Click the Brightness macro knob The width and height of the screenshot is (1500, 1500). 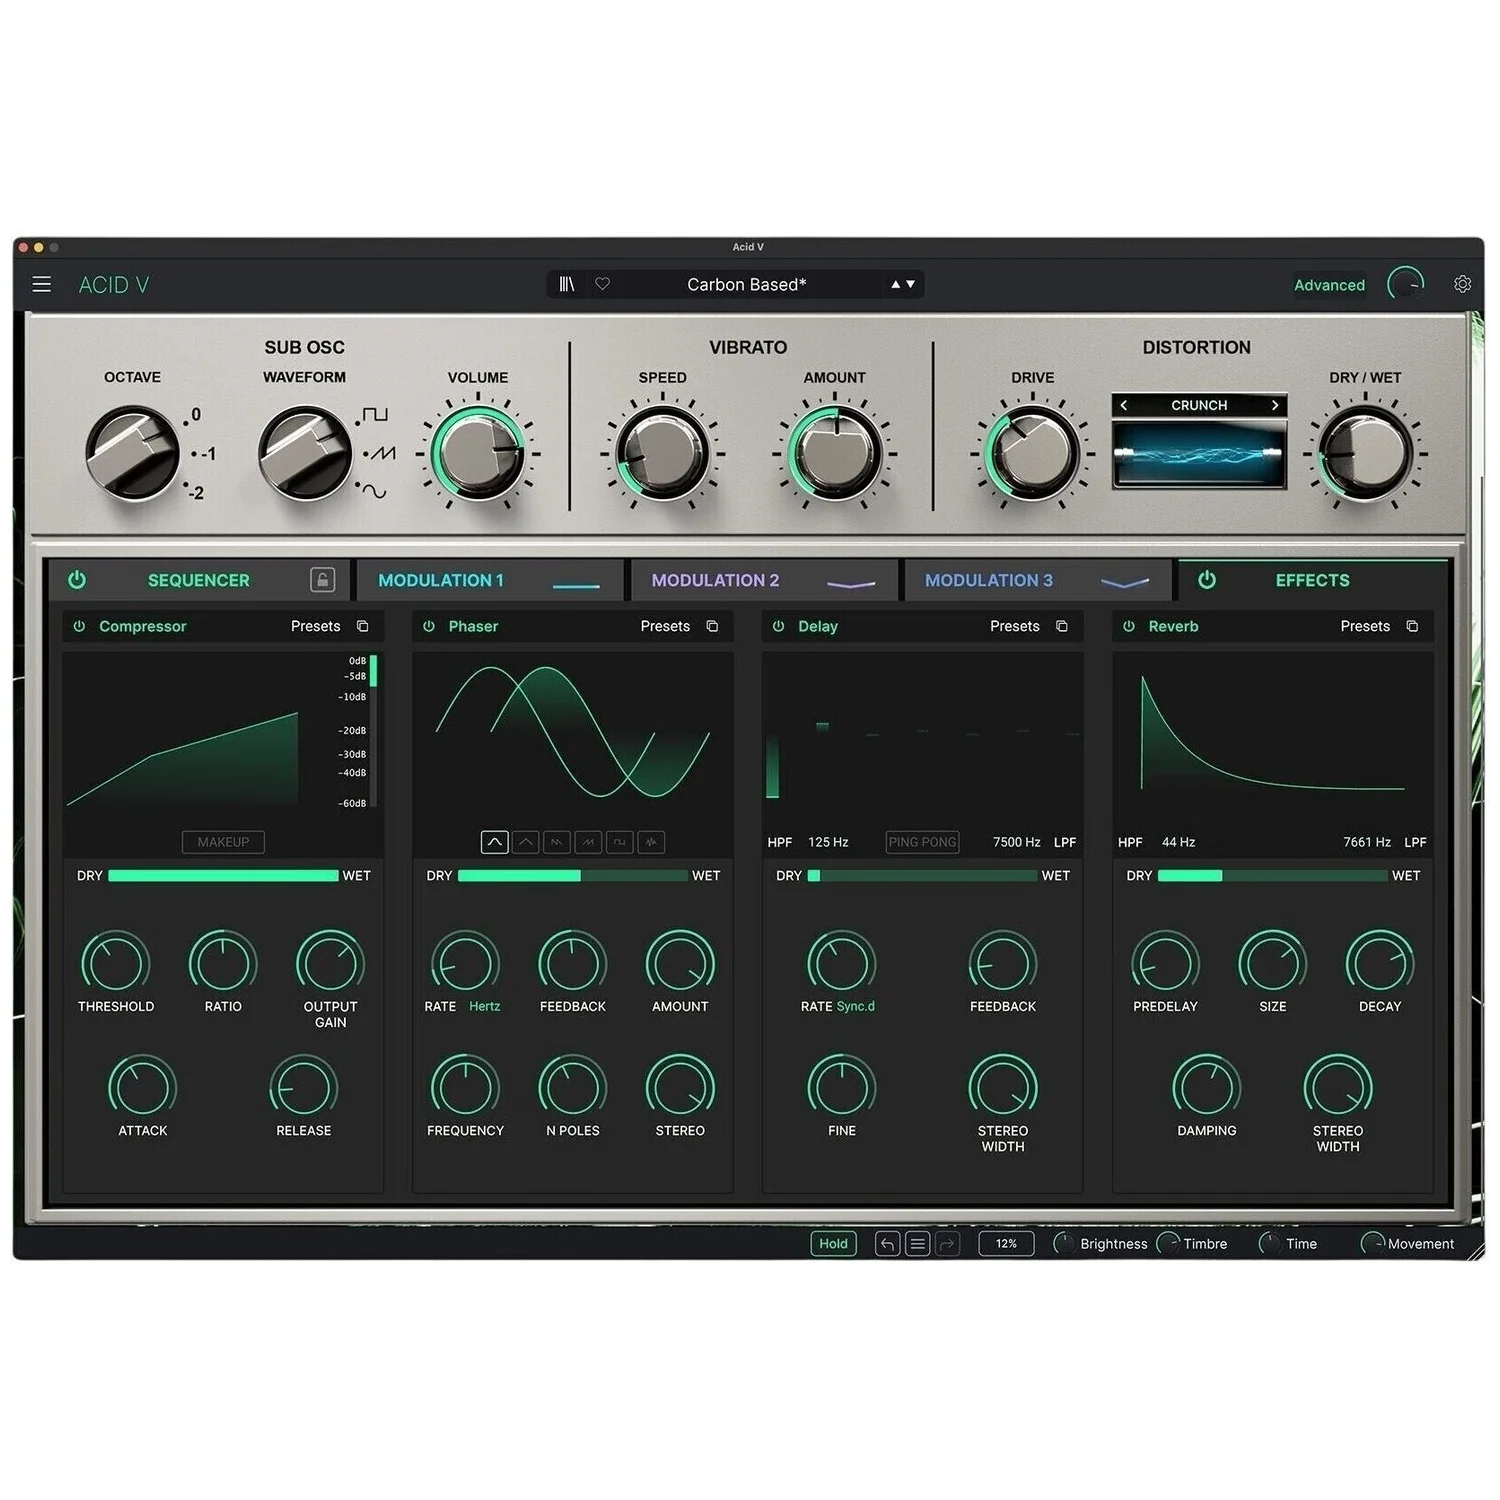[x=1065, y=1244]
